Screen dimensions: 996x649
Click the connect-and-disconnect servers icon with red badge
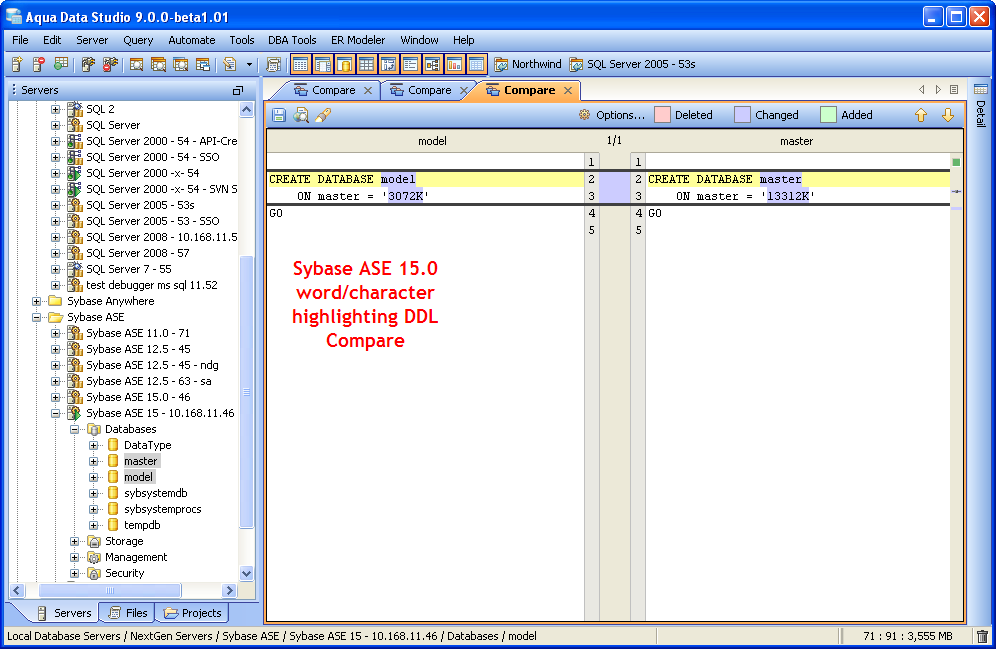[x=111, y=64]
